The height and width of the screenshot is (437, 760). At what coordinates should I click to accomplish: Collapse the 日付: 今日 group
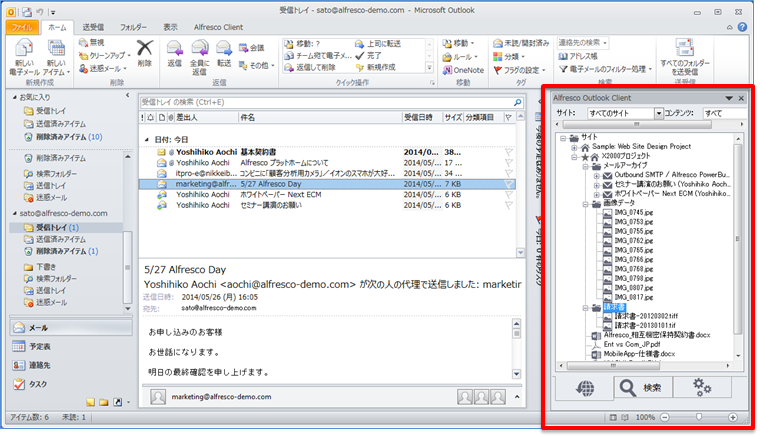(147, 140)
